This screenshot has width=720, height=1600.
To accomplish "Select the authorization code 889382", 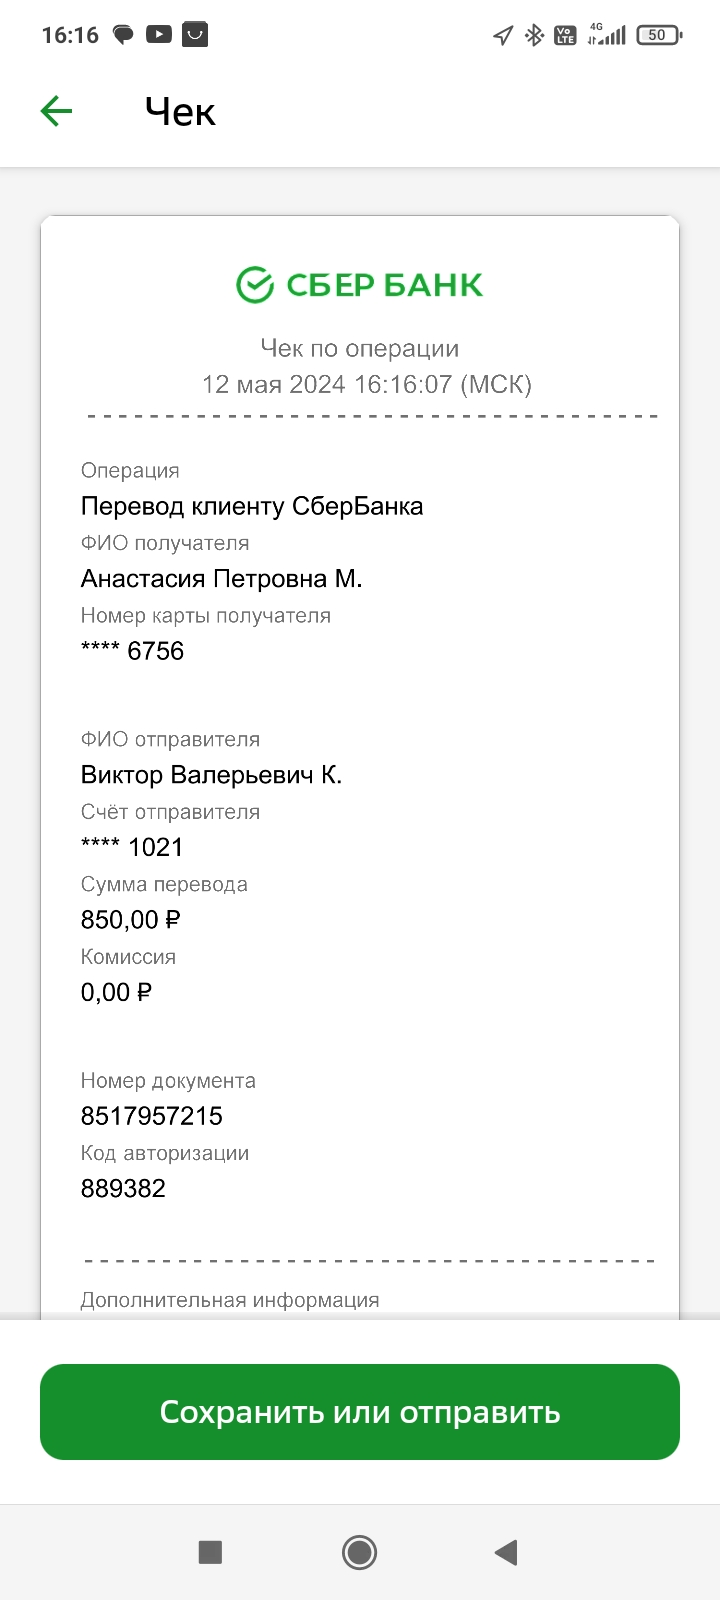I will point(123,1188).
